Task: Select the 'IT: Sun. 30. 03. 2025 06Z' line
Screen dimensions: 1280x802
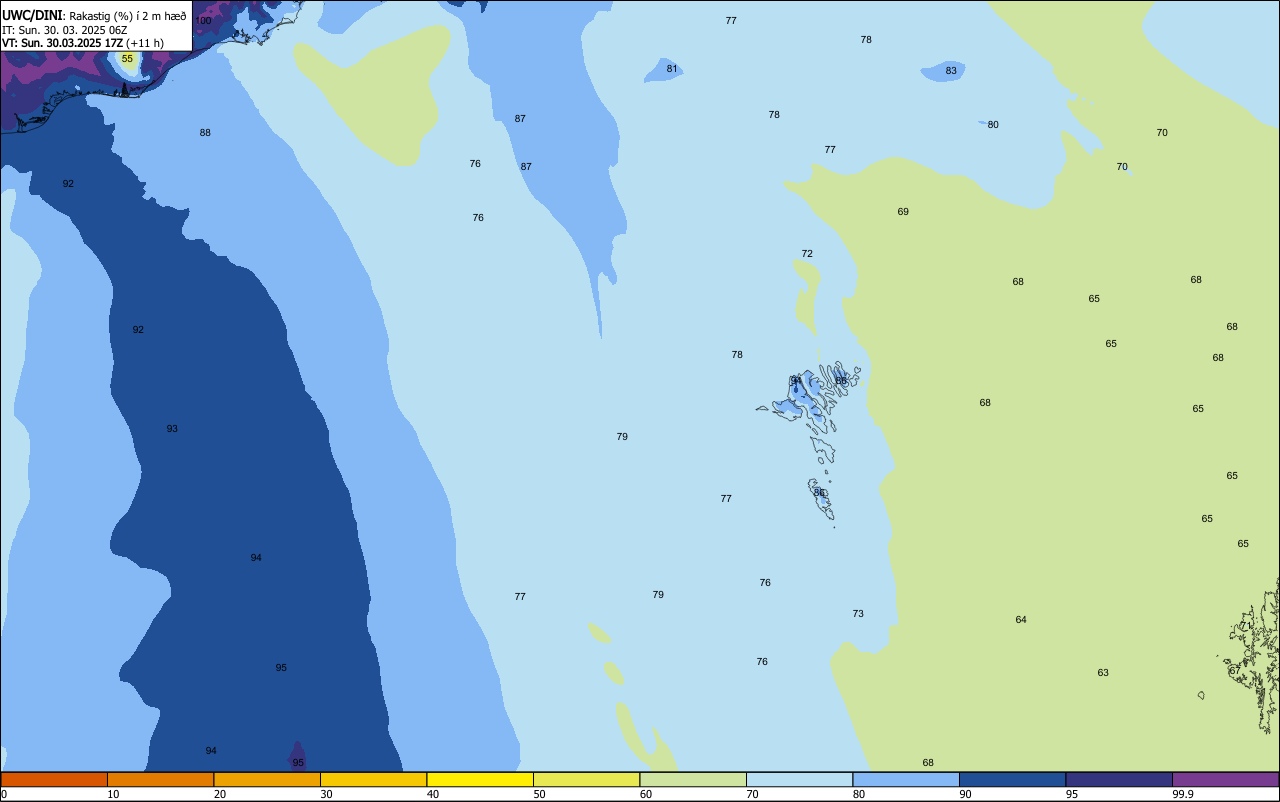Action: (x=65, y=30)
